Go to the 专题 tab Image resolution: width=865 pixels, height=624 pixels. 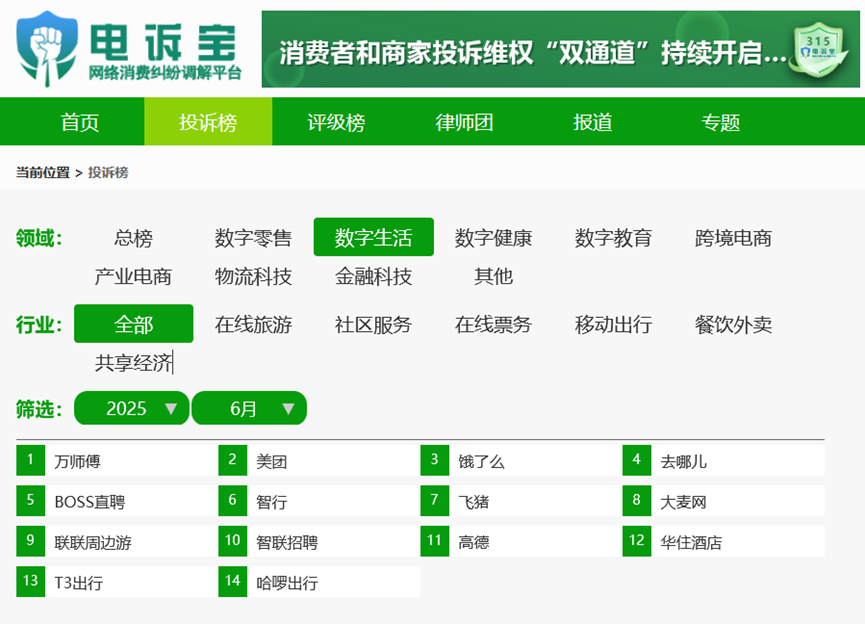point(720,122)
